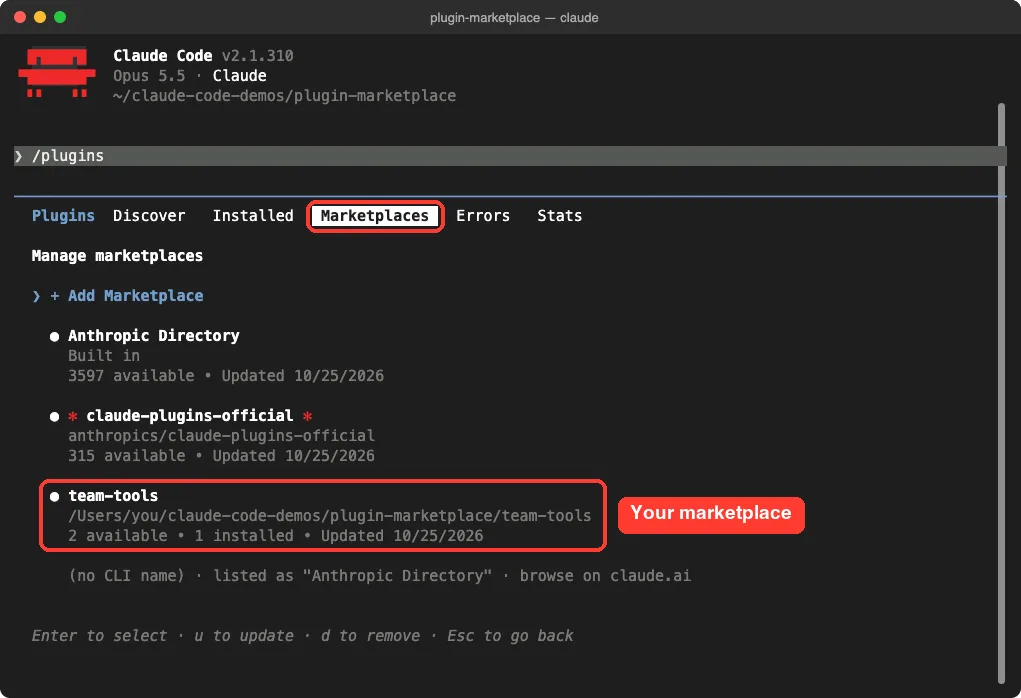Click the bullet beside team-tools
Viewport: 1021px width, 698px height.
(55, 497)
